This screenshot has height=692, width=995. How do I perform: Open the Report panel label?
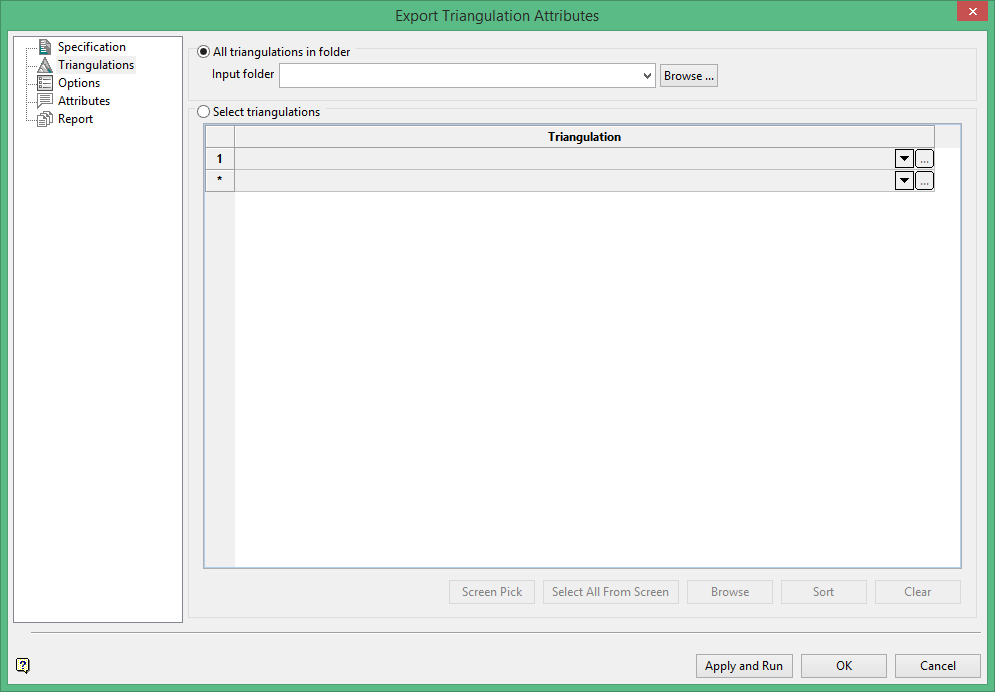coord(76,119)
